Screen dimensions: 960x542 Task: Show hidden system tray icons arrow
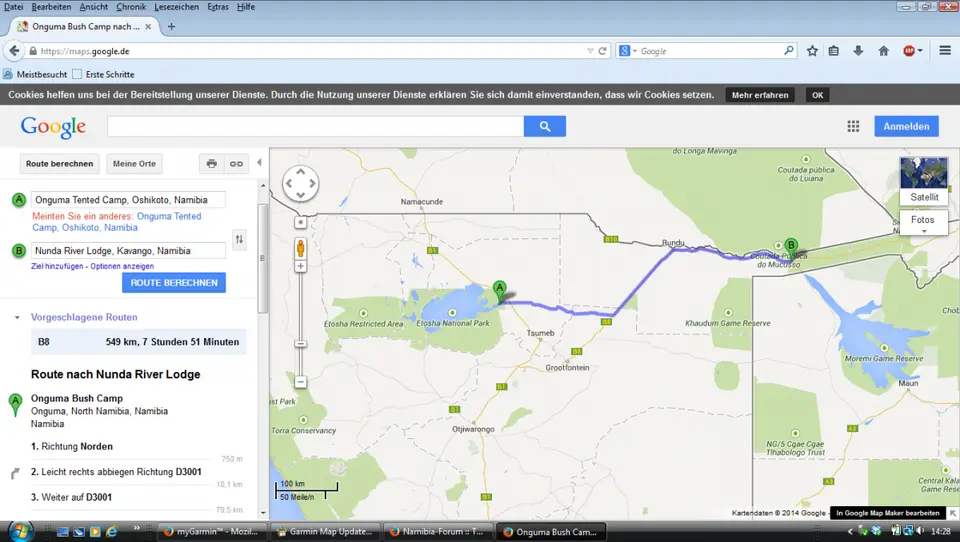(x=850, y=532)
